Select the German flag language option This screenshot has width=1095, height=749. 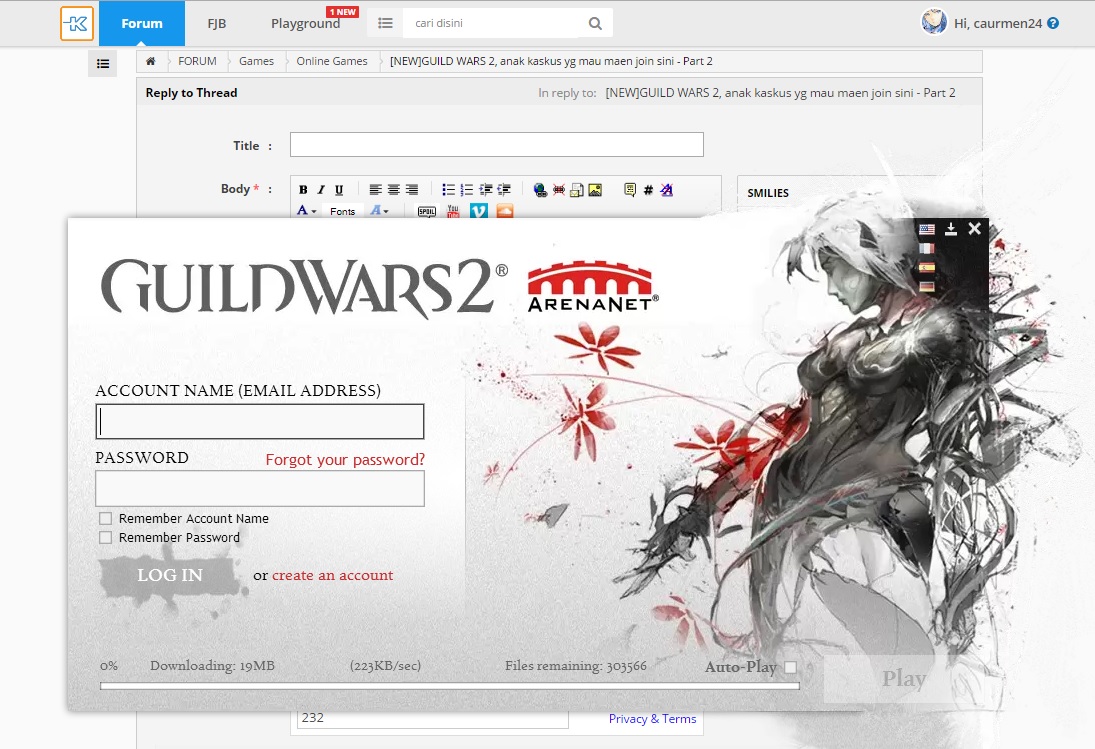(x=927, y=286)
